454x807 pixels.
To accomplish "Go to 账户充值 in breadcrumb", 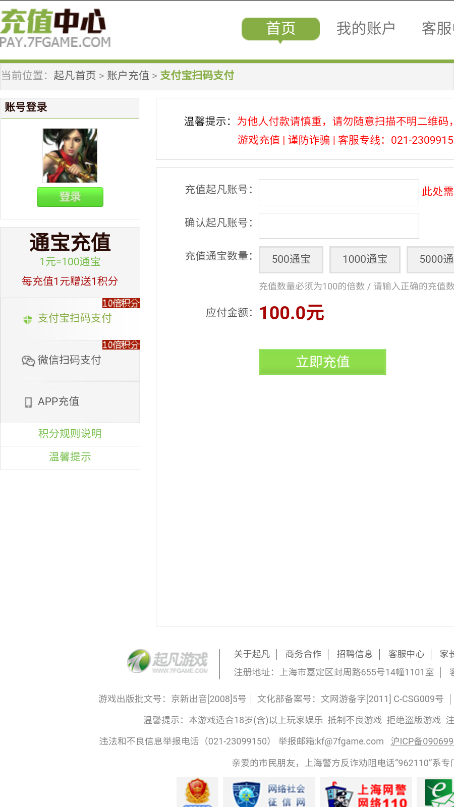I will pyautogui.click(x=128, y=76).
